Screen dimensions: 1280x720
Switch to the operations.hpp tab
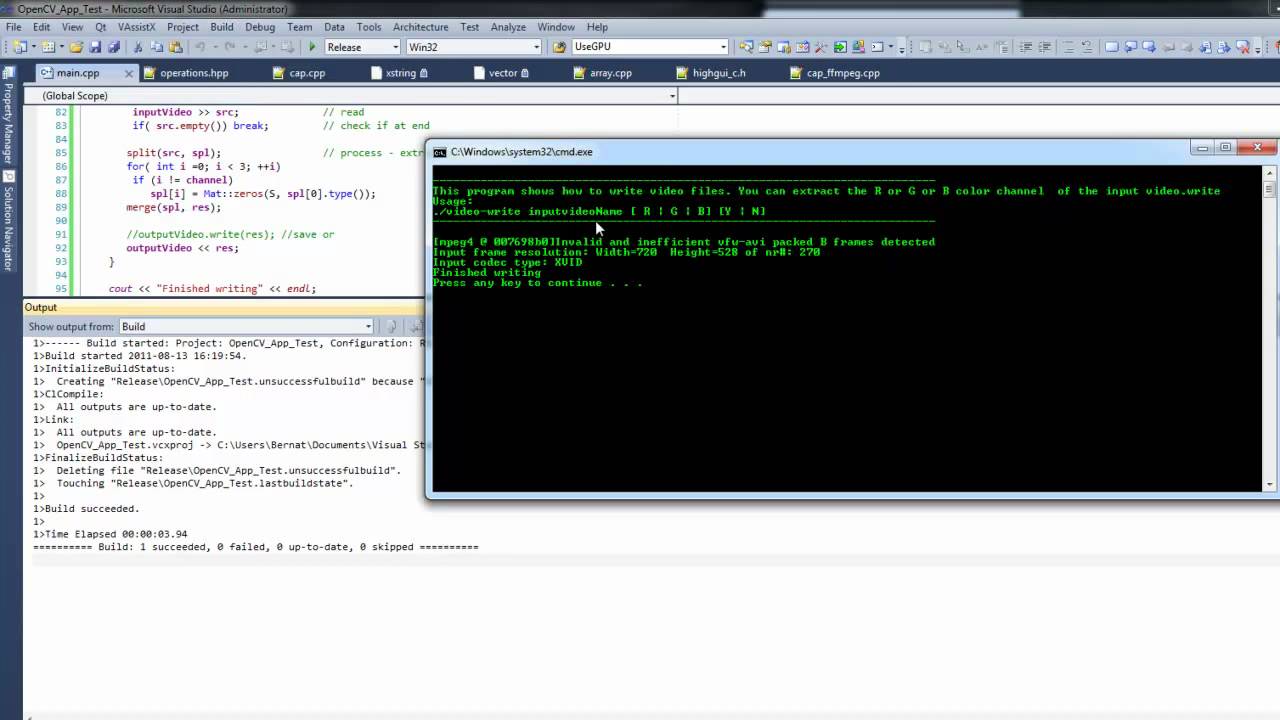coord(194,73)
